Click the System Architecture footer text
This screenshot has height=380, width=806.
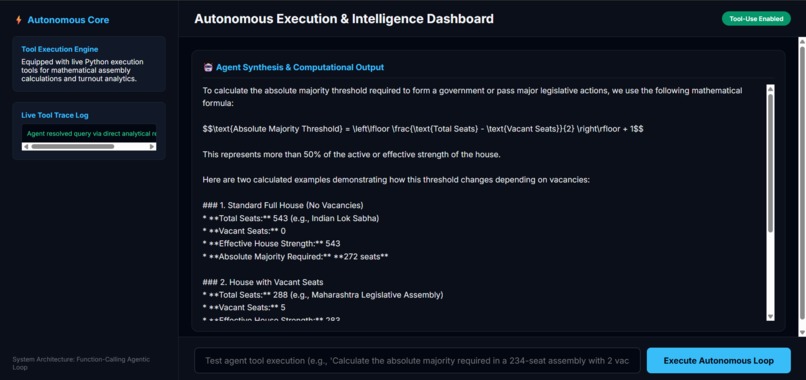pyautogui.click(x=81, y=364)
